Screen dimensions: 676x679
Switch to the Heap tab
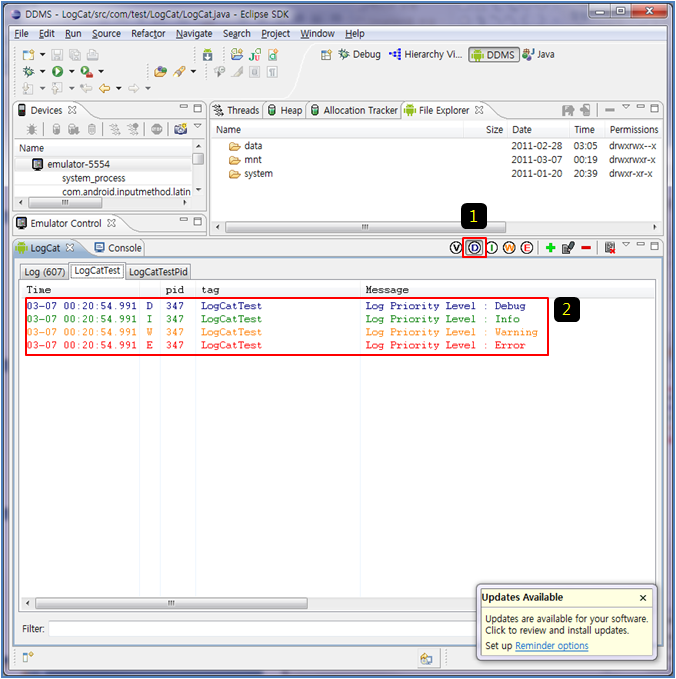[285, 110]
